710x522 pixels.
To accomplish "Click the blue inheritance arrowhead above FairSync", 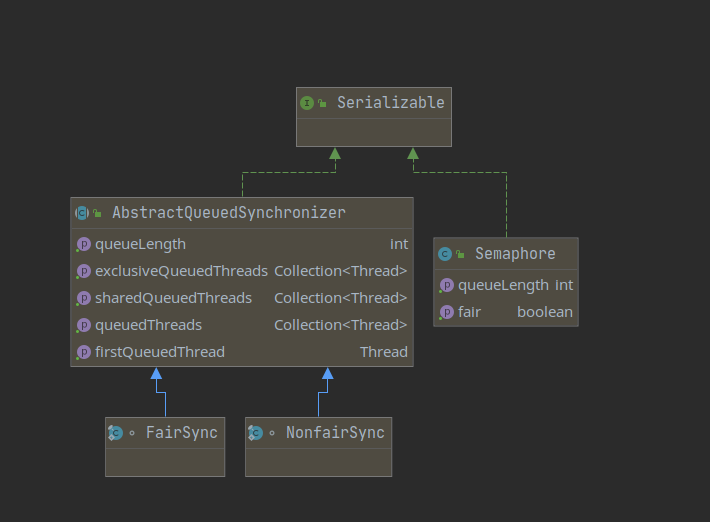I will click(x=156, y=374).
